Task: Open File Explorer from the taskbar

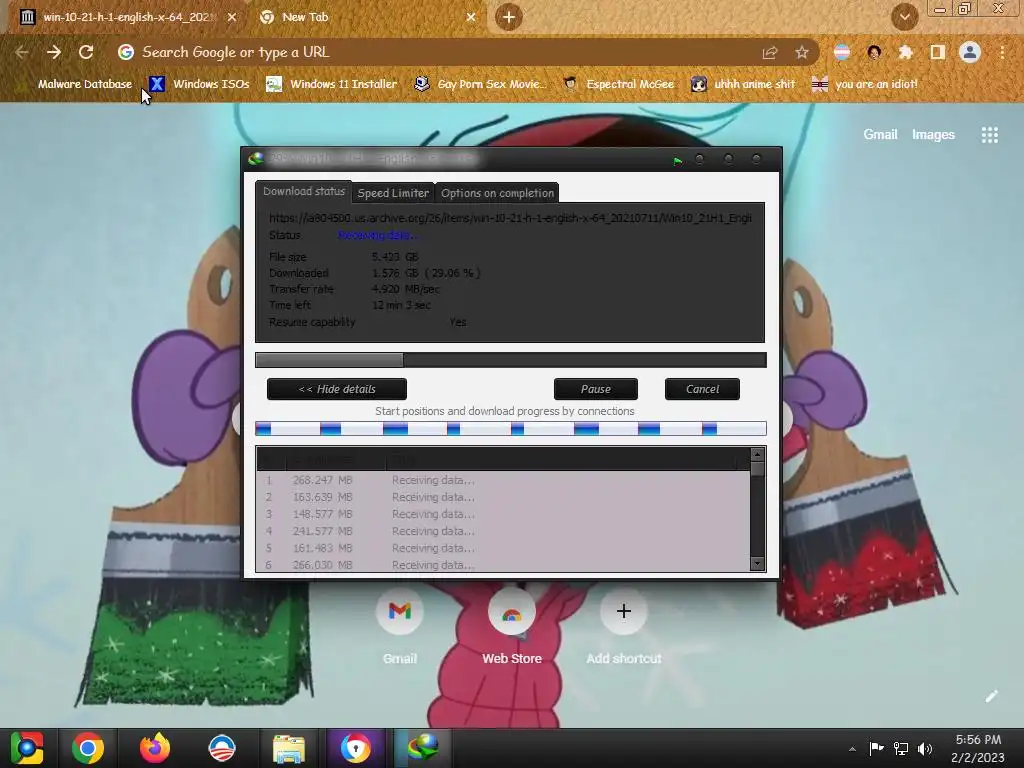Action: [x=289, y=749]
